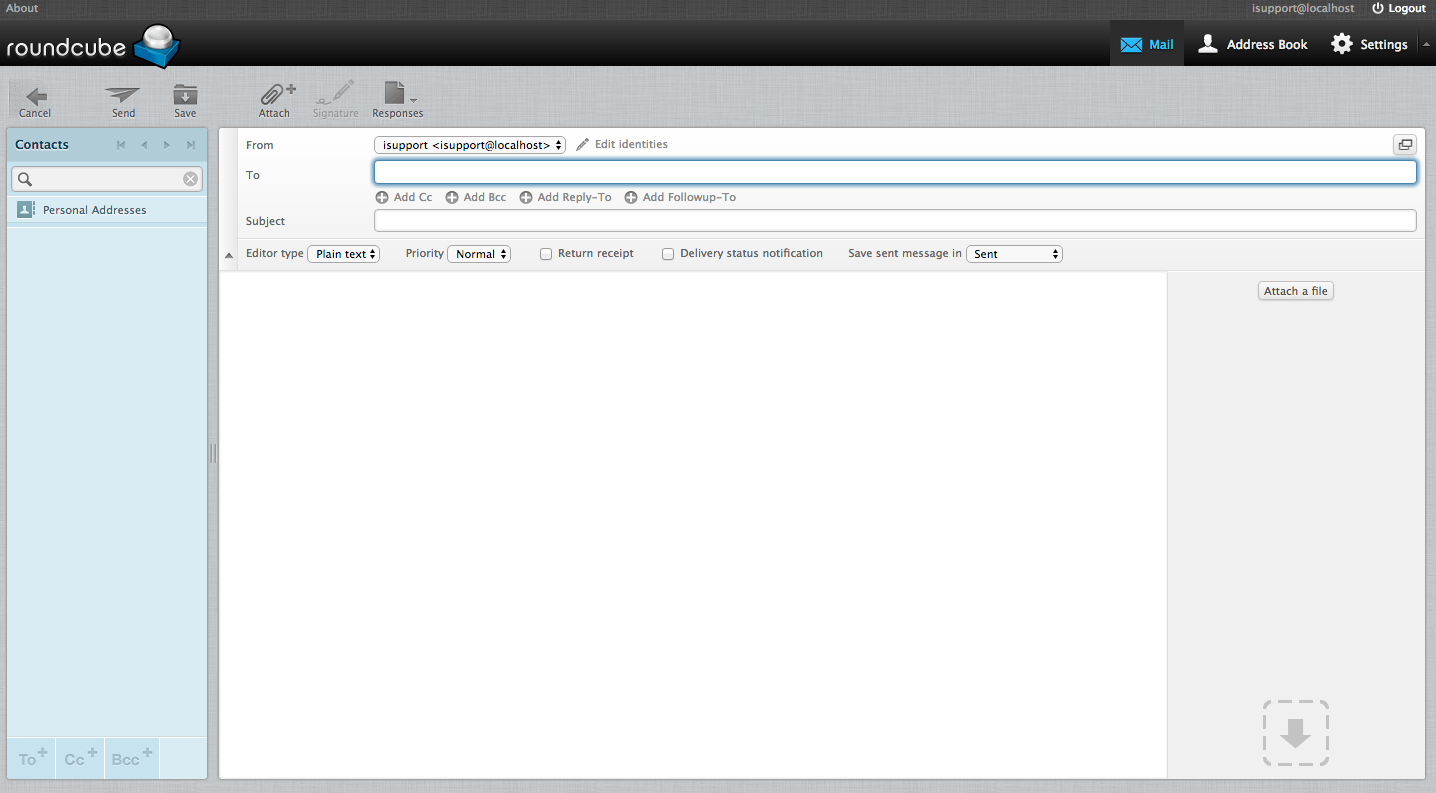Open Settings gear in top bar
This screenshot has height=793, width=1436.
click(1369, 44)
